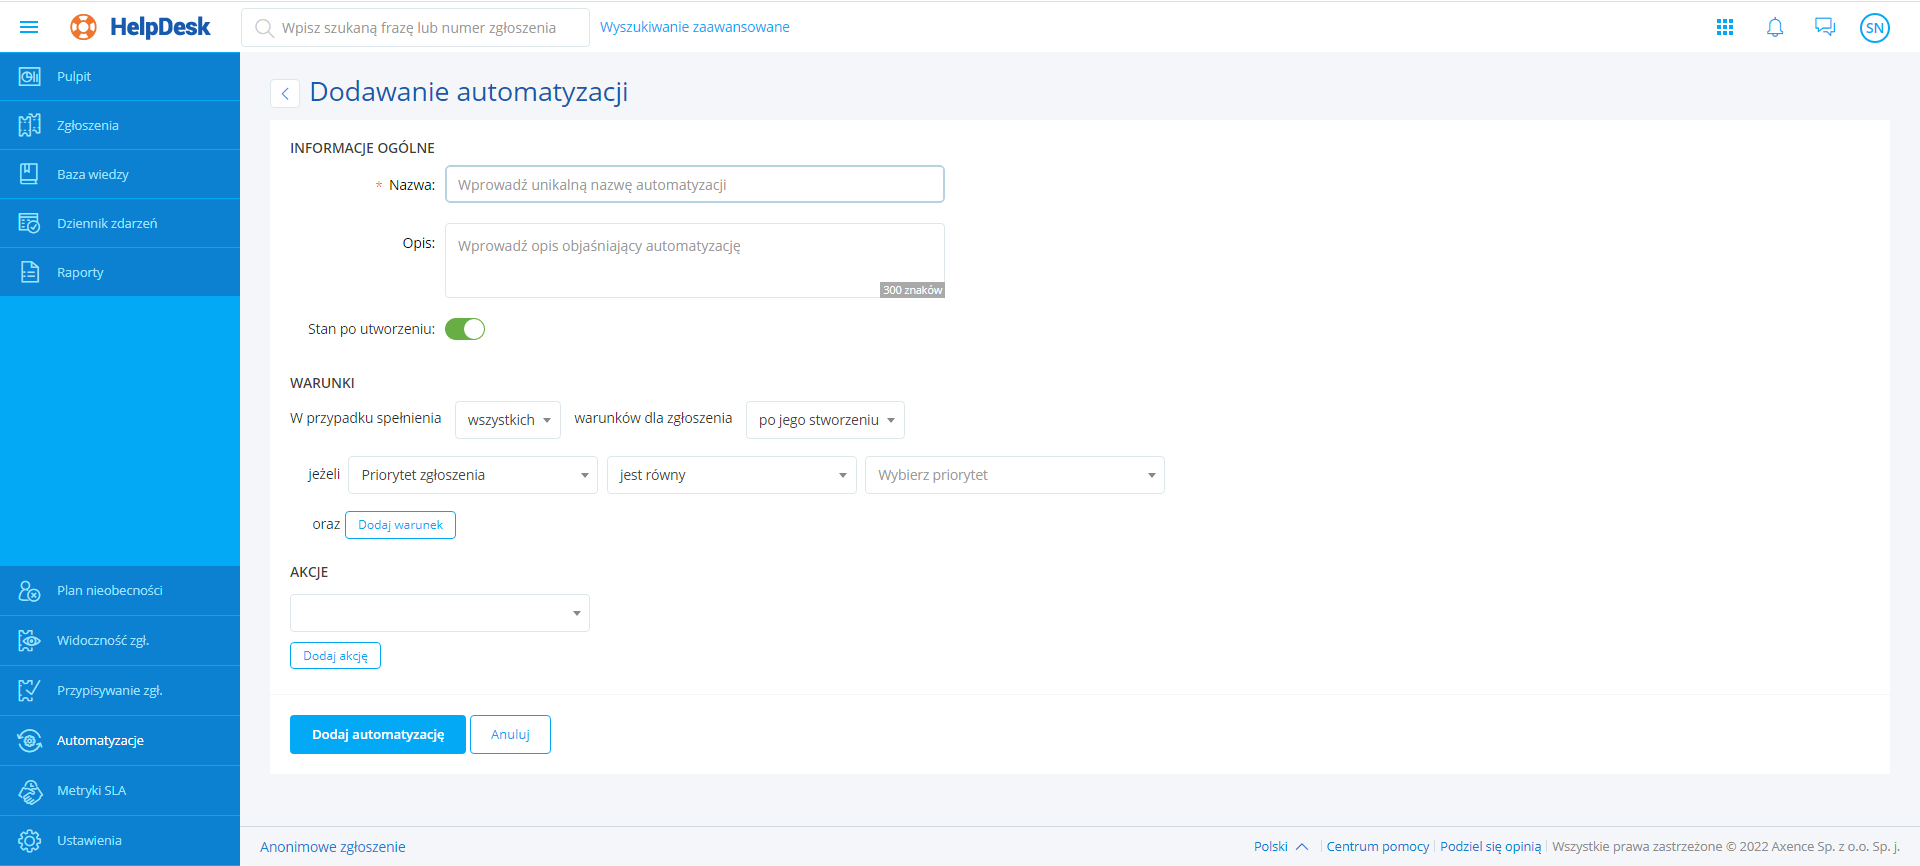Click the Metryki SLA icon
Viewport: 1920px width, 866px height.
(30, 791)
